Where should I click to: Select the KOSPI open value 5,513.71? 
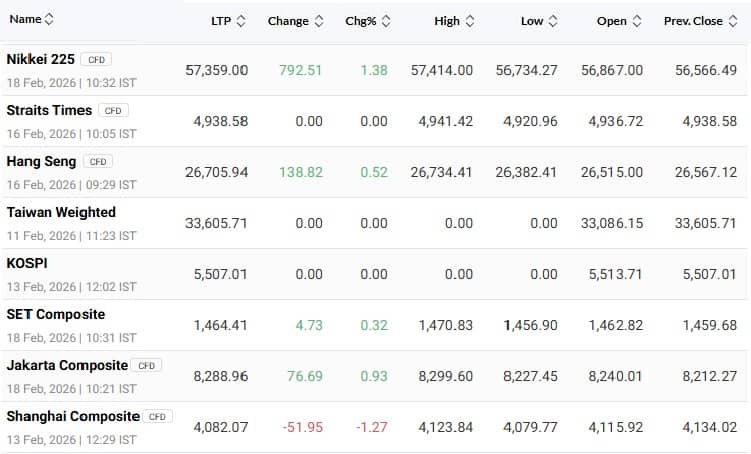coord(616,274)
